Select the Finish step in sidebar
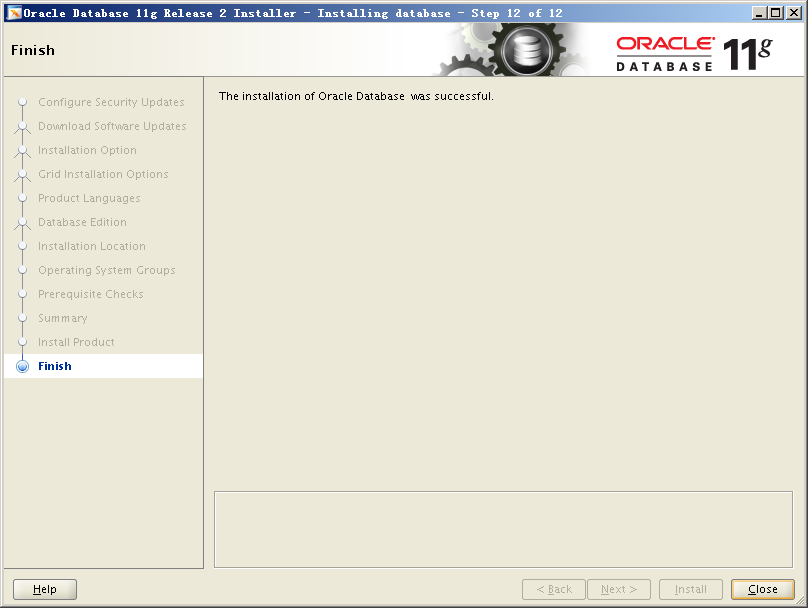The image size is (808, 608). pos(55,366)
